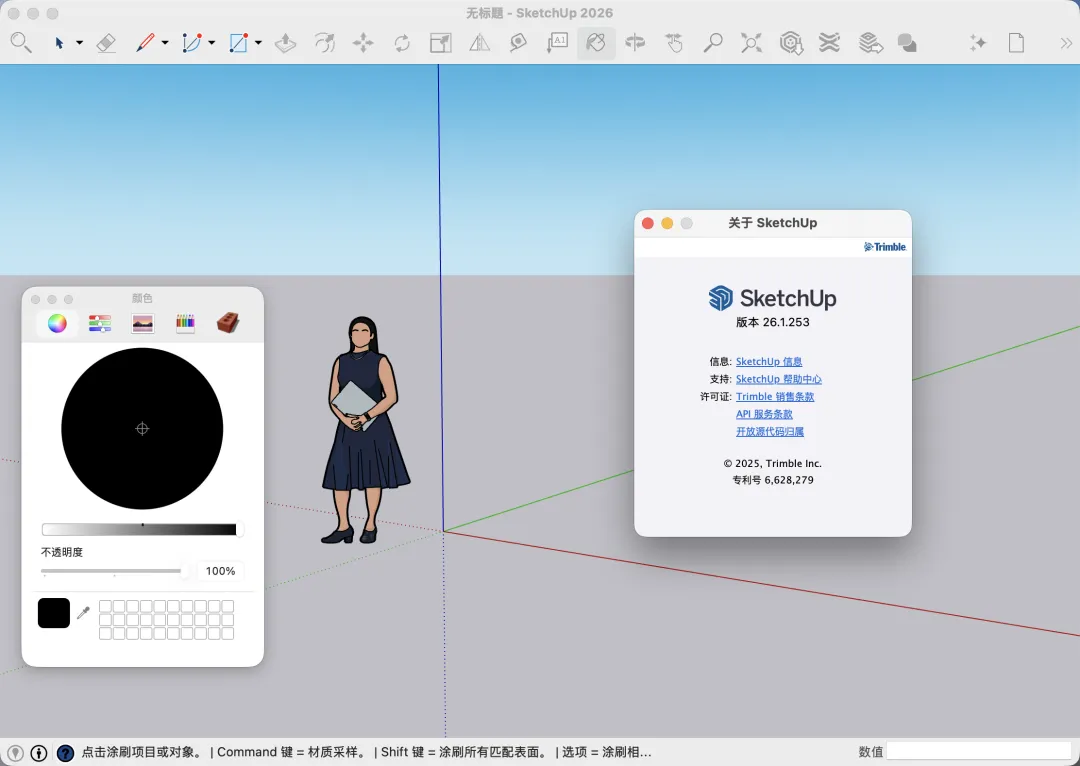Click the Paint Bucket tool
This screenshot has width=1080, height=766.
(596, 43)
